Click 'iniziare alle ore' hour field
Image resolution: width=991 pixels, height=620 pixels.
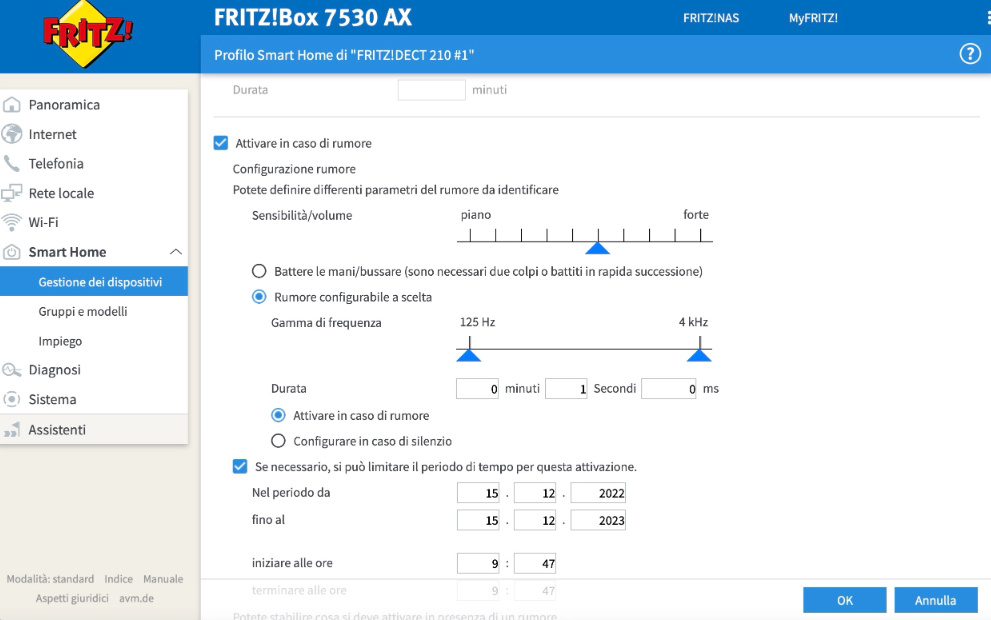click(478, 563)
